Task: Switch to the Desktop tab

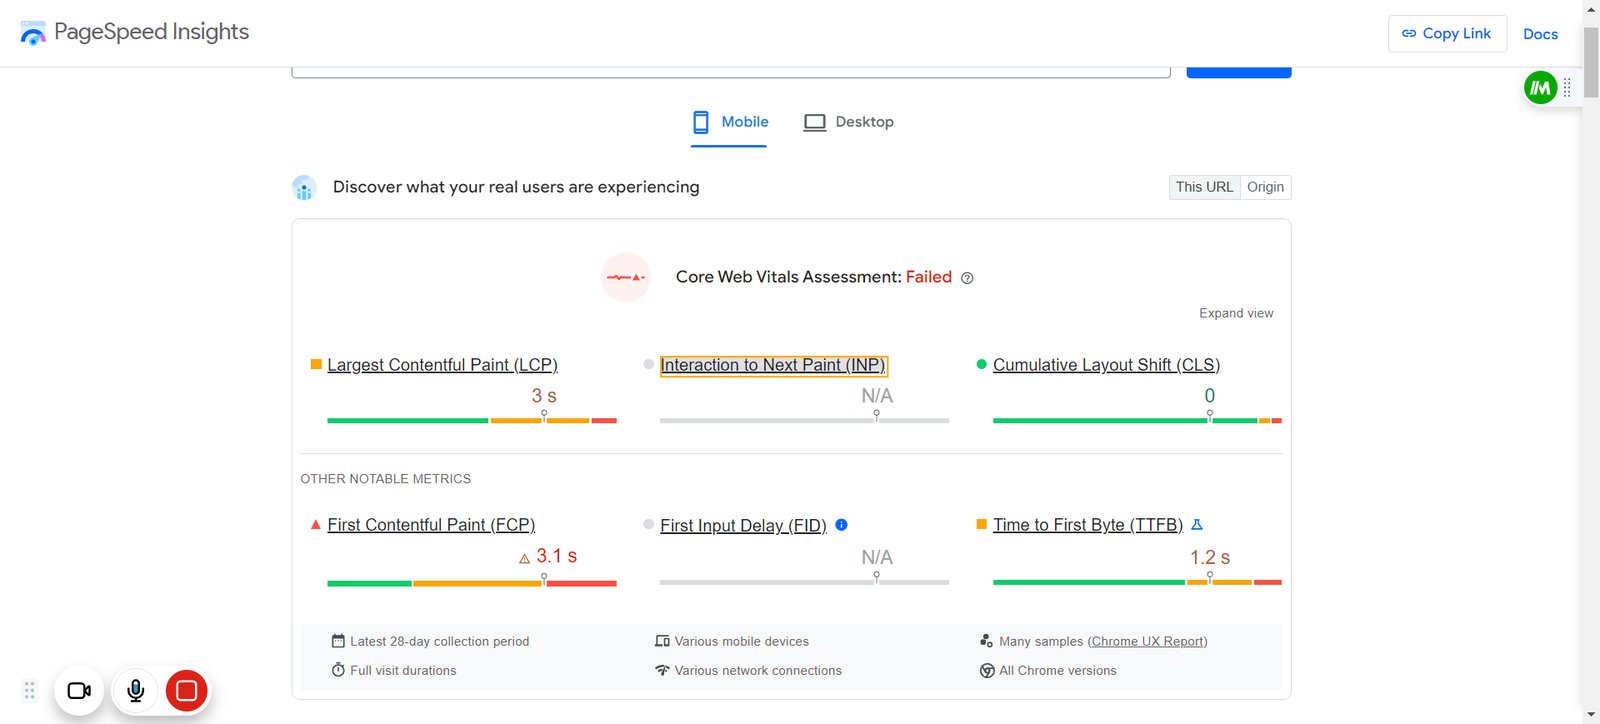Action: pyautogui.click(x=849, y=122)
